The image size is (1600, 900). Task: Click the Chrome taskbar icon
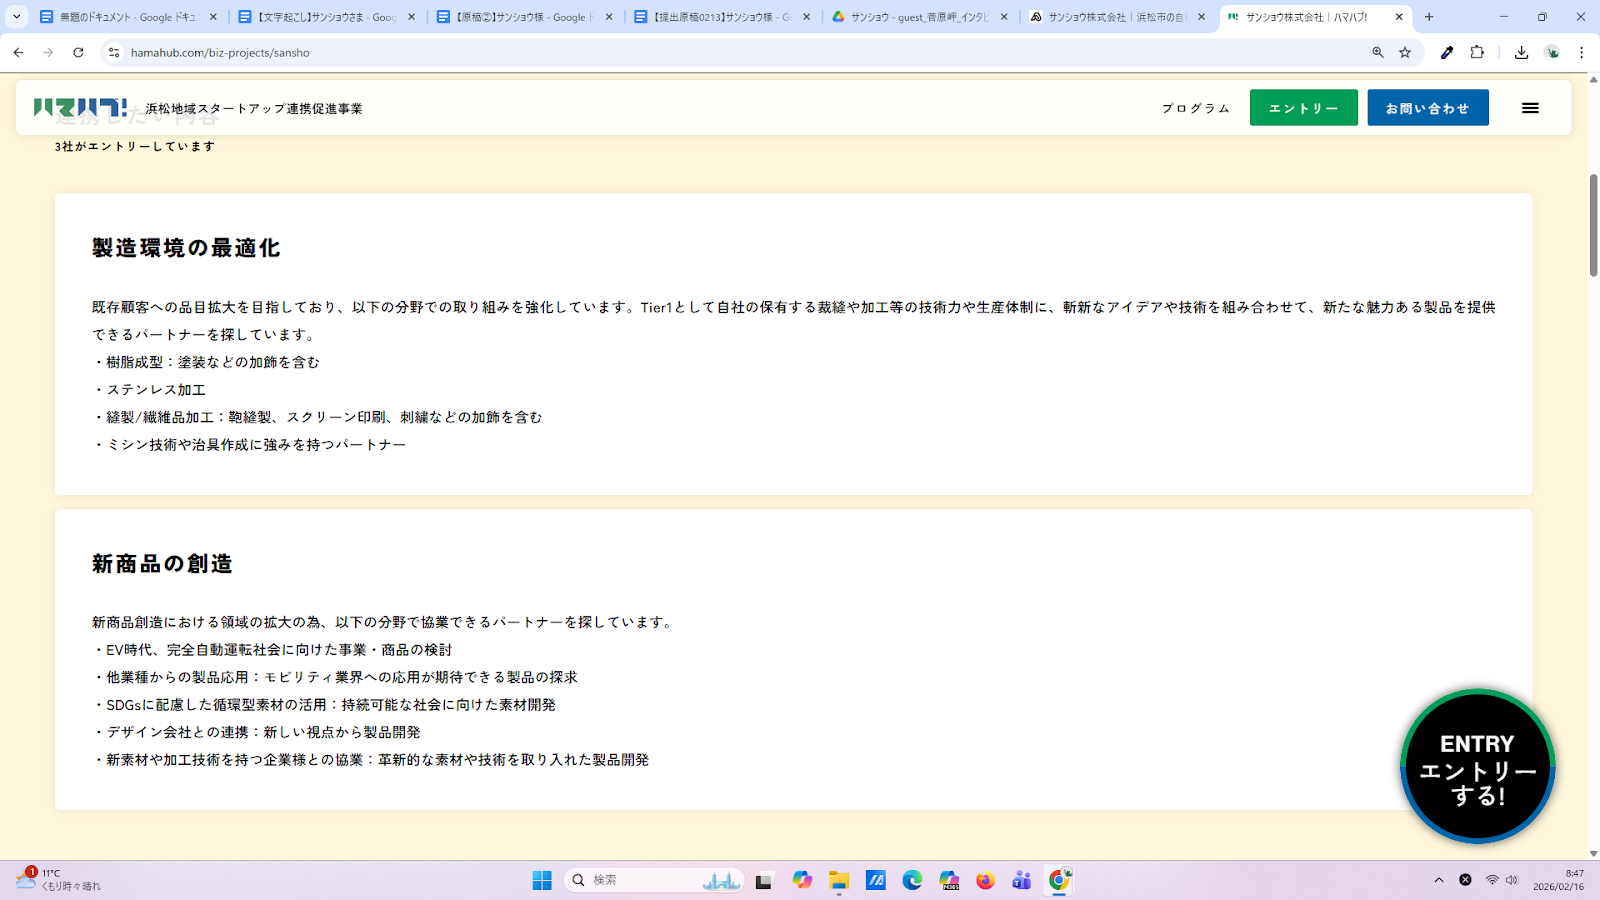tap(1059, 880)
